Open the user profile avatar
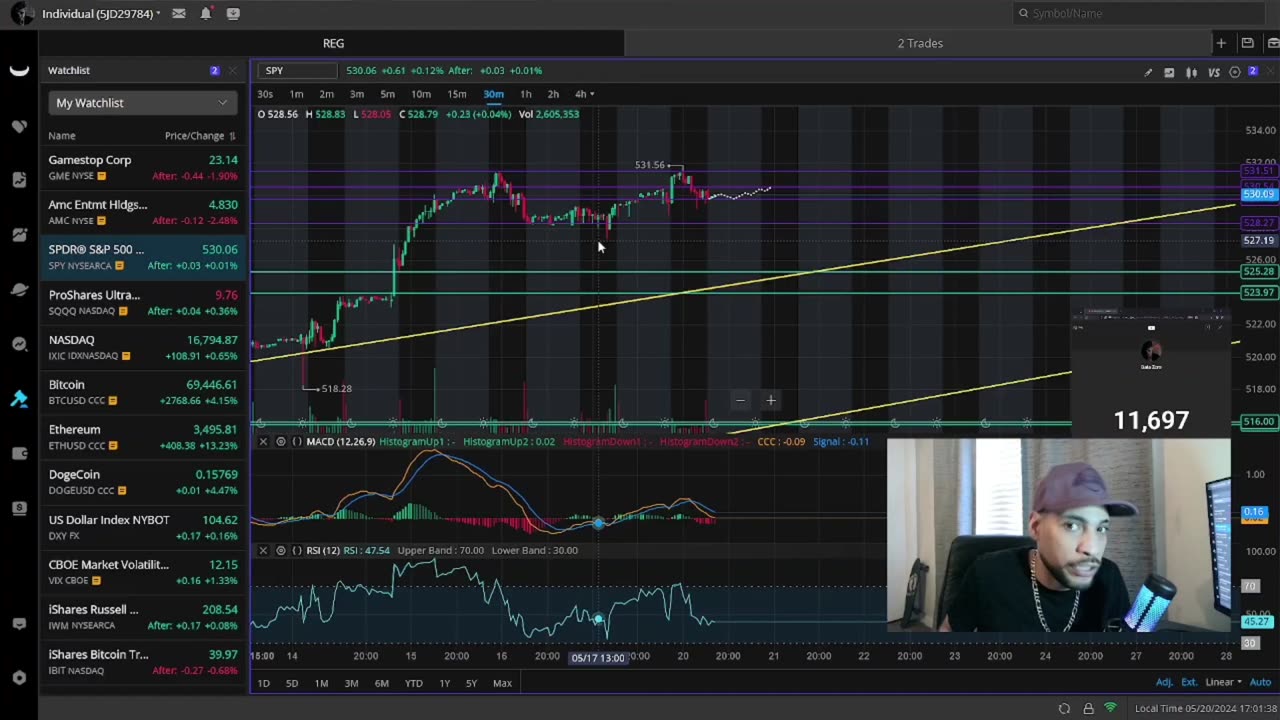The image size is (1280, 720). click(22, 13)
